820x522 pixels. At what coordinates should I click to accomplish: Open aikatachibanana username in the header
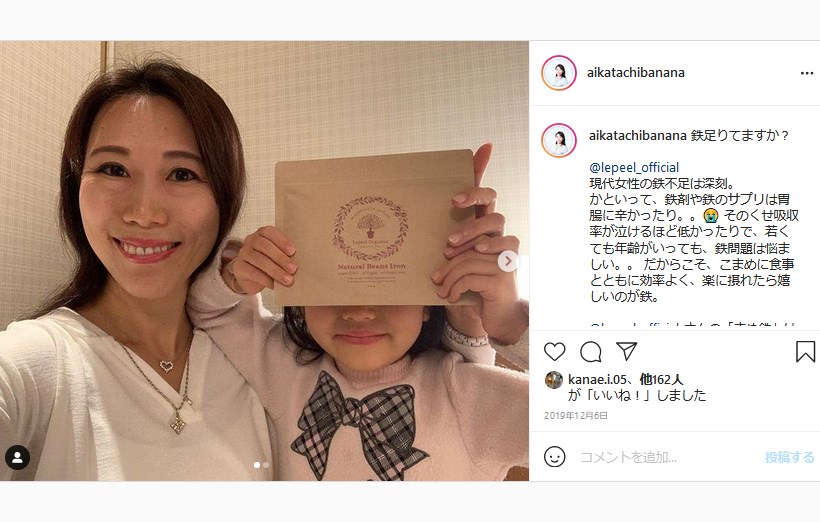click(x=635, y=73)
